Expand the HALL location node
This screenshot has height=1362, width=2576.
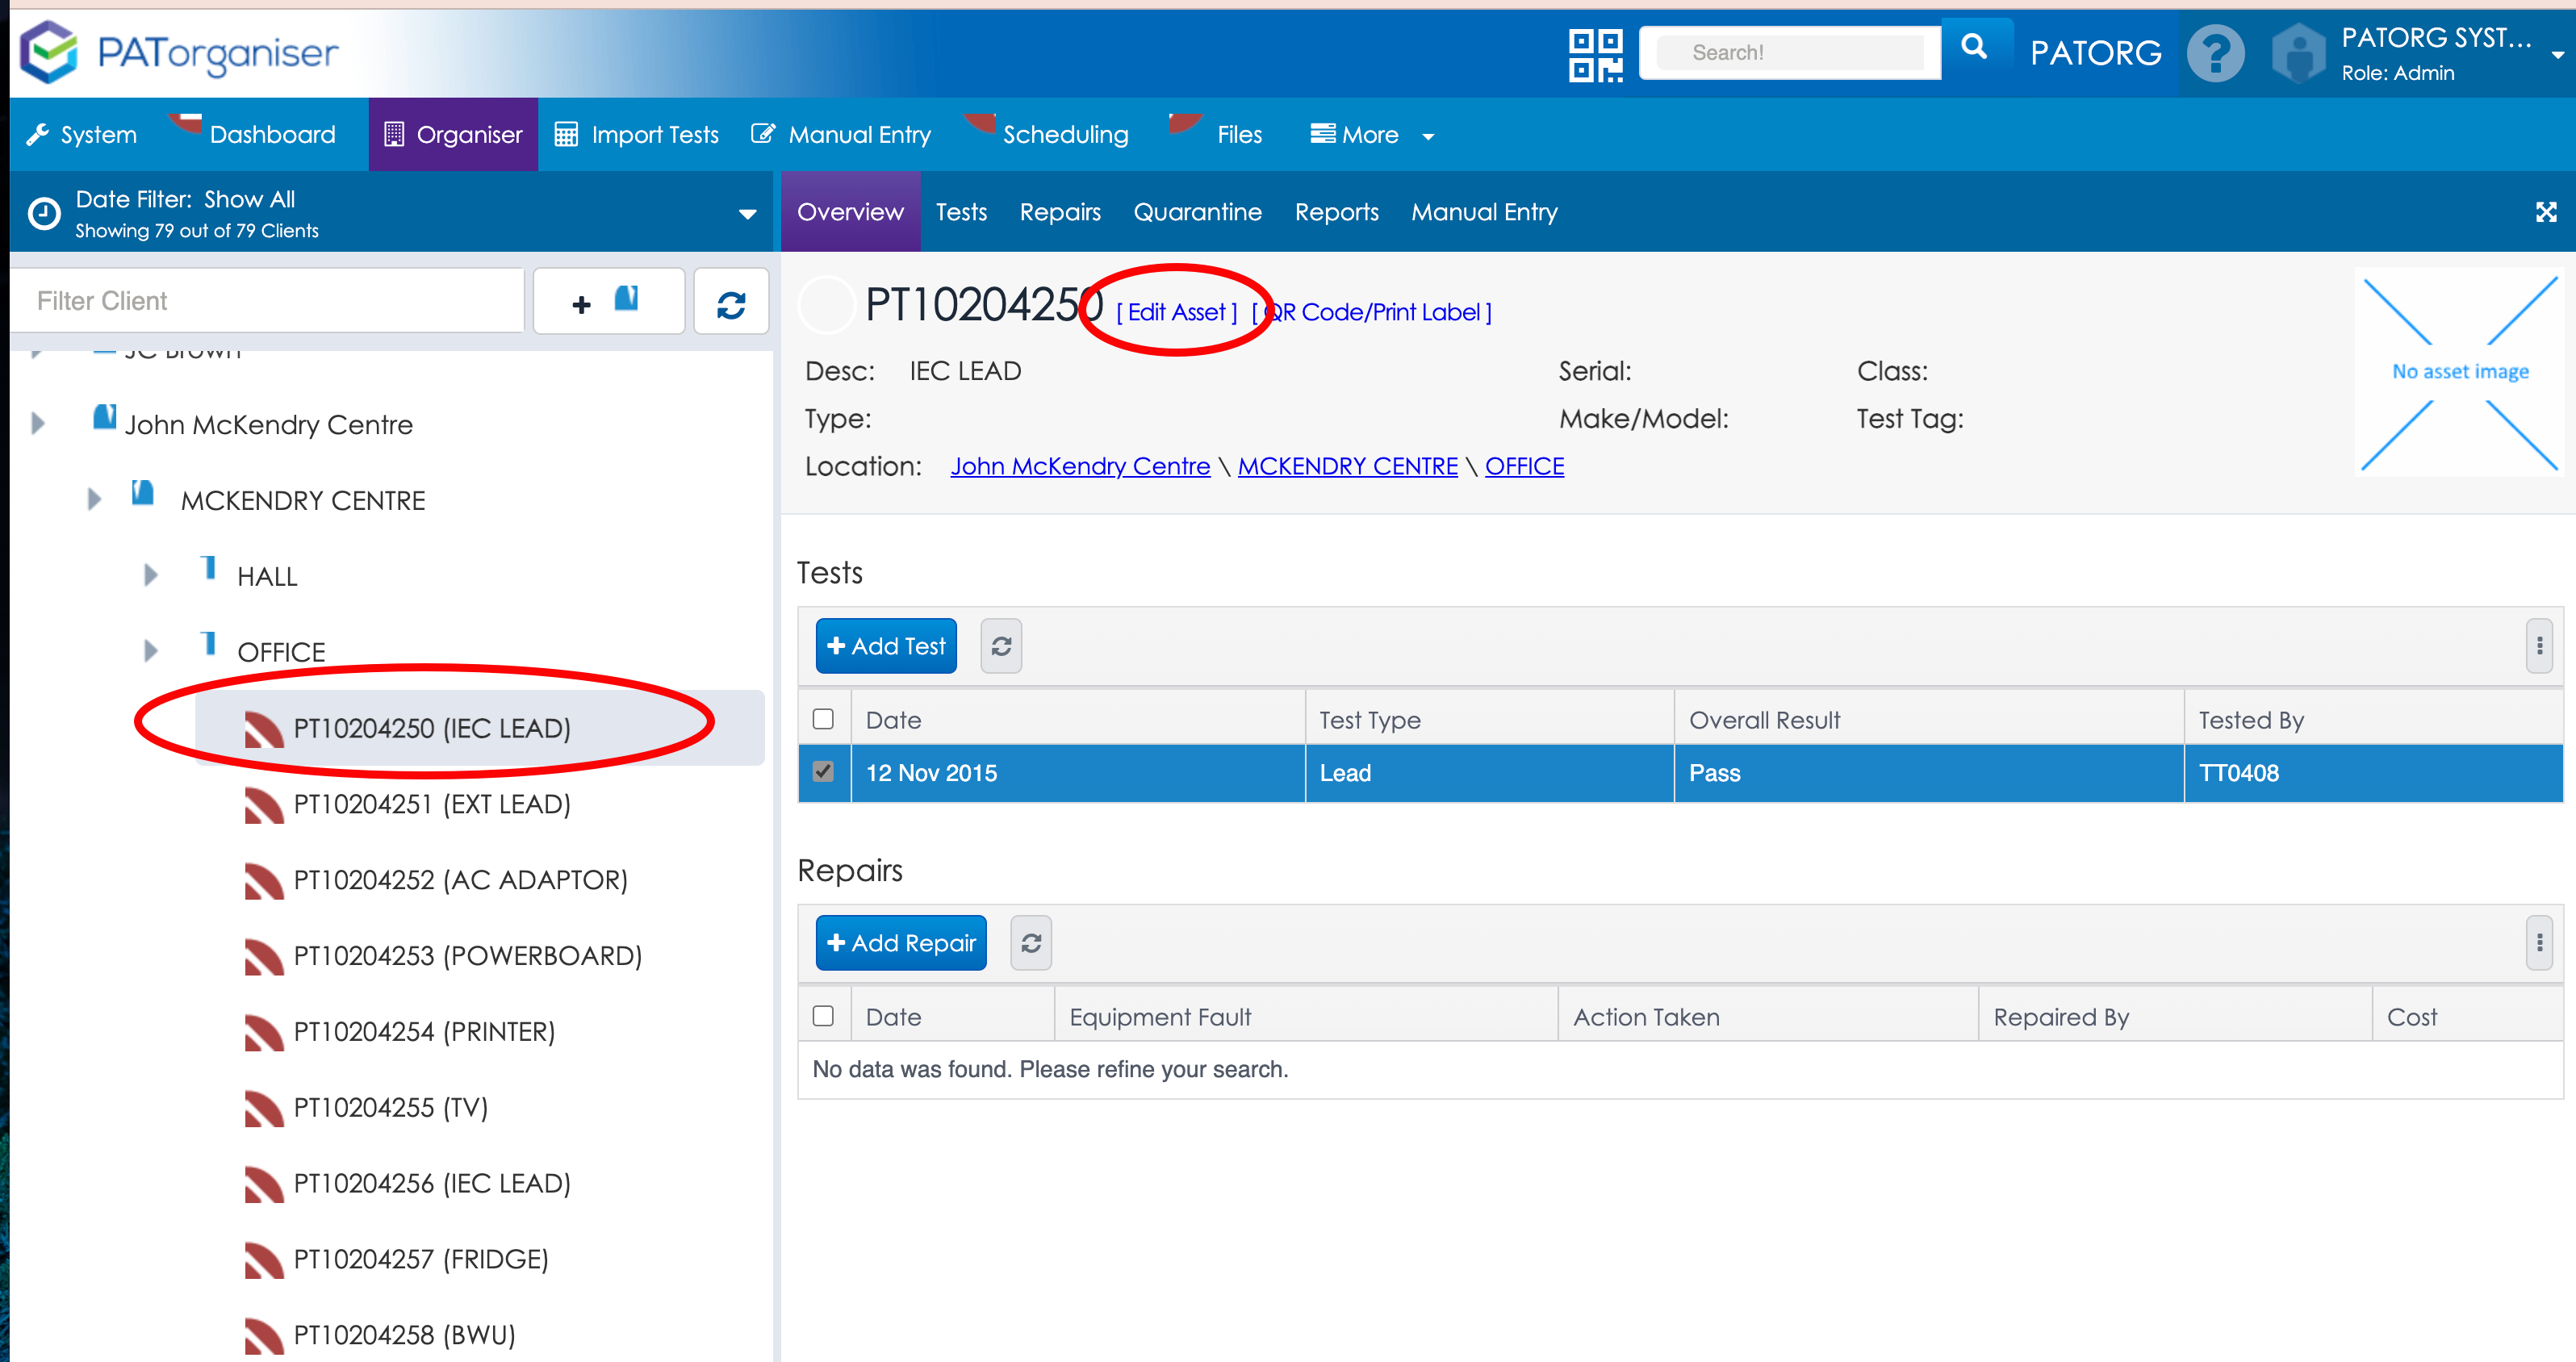point(150,576)
